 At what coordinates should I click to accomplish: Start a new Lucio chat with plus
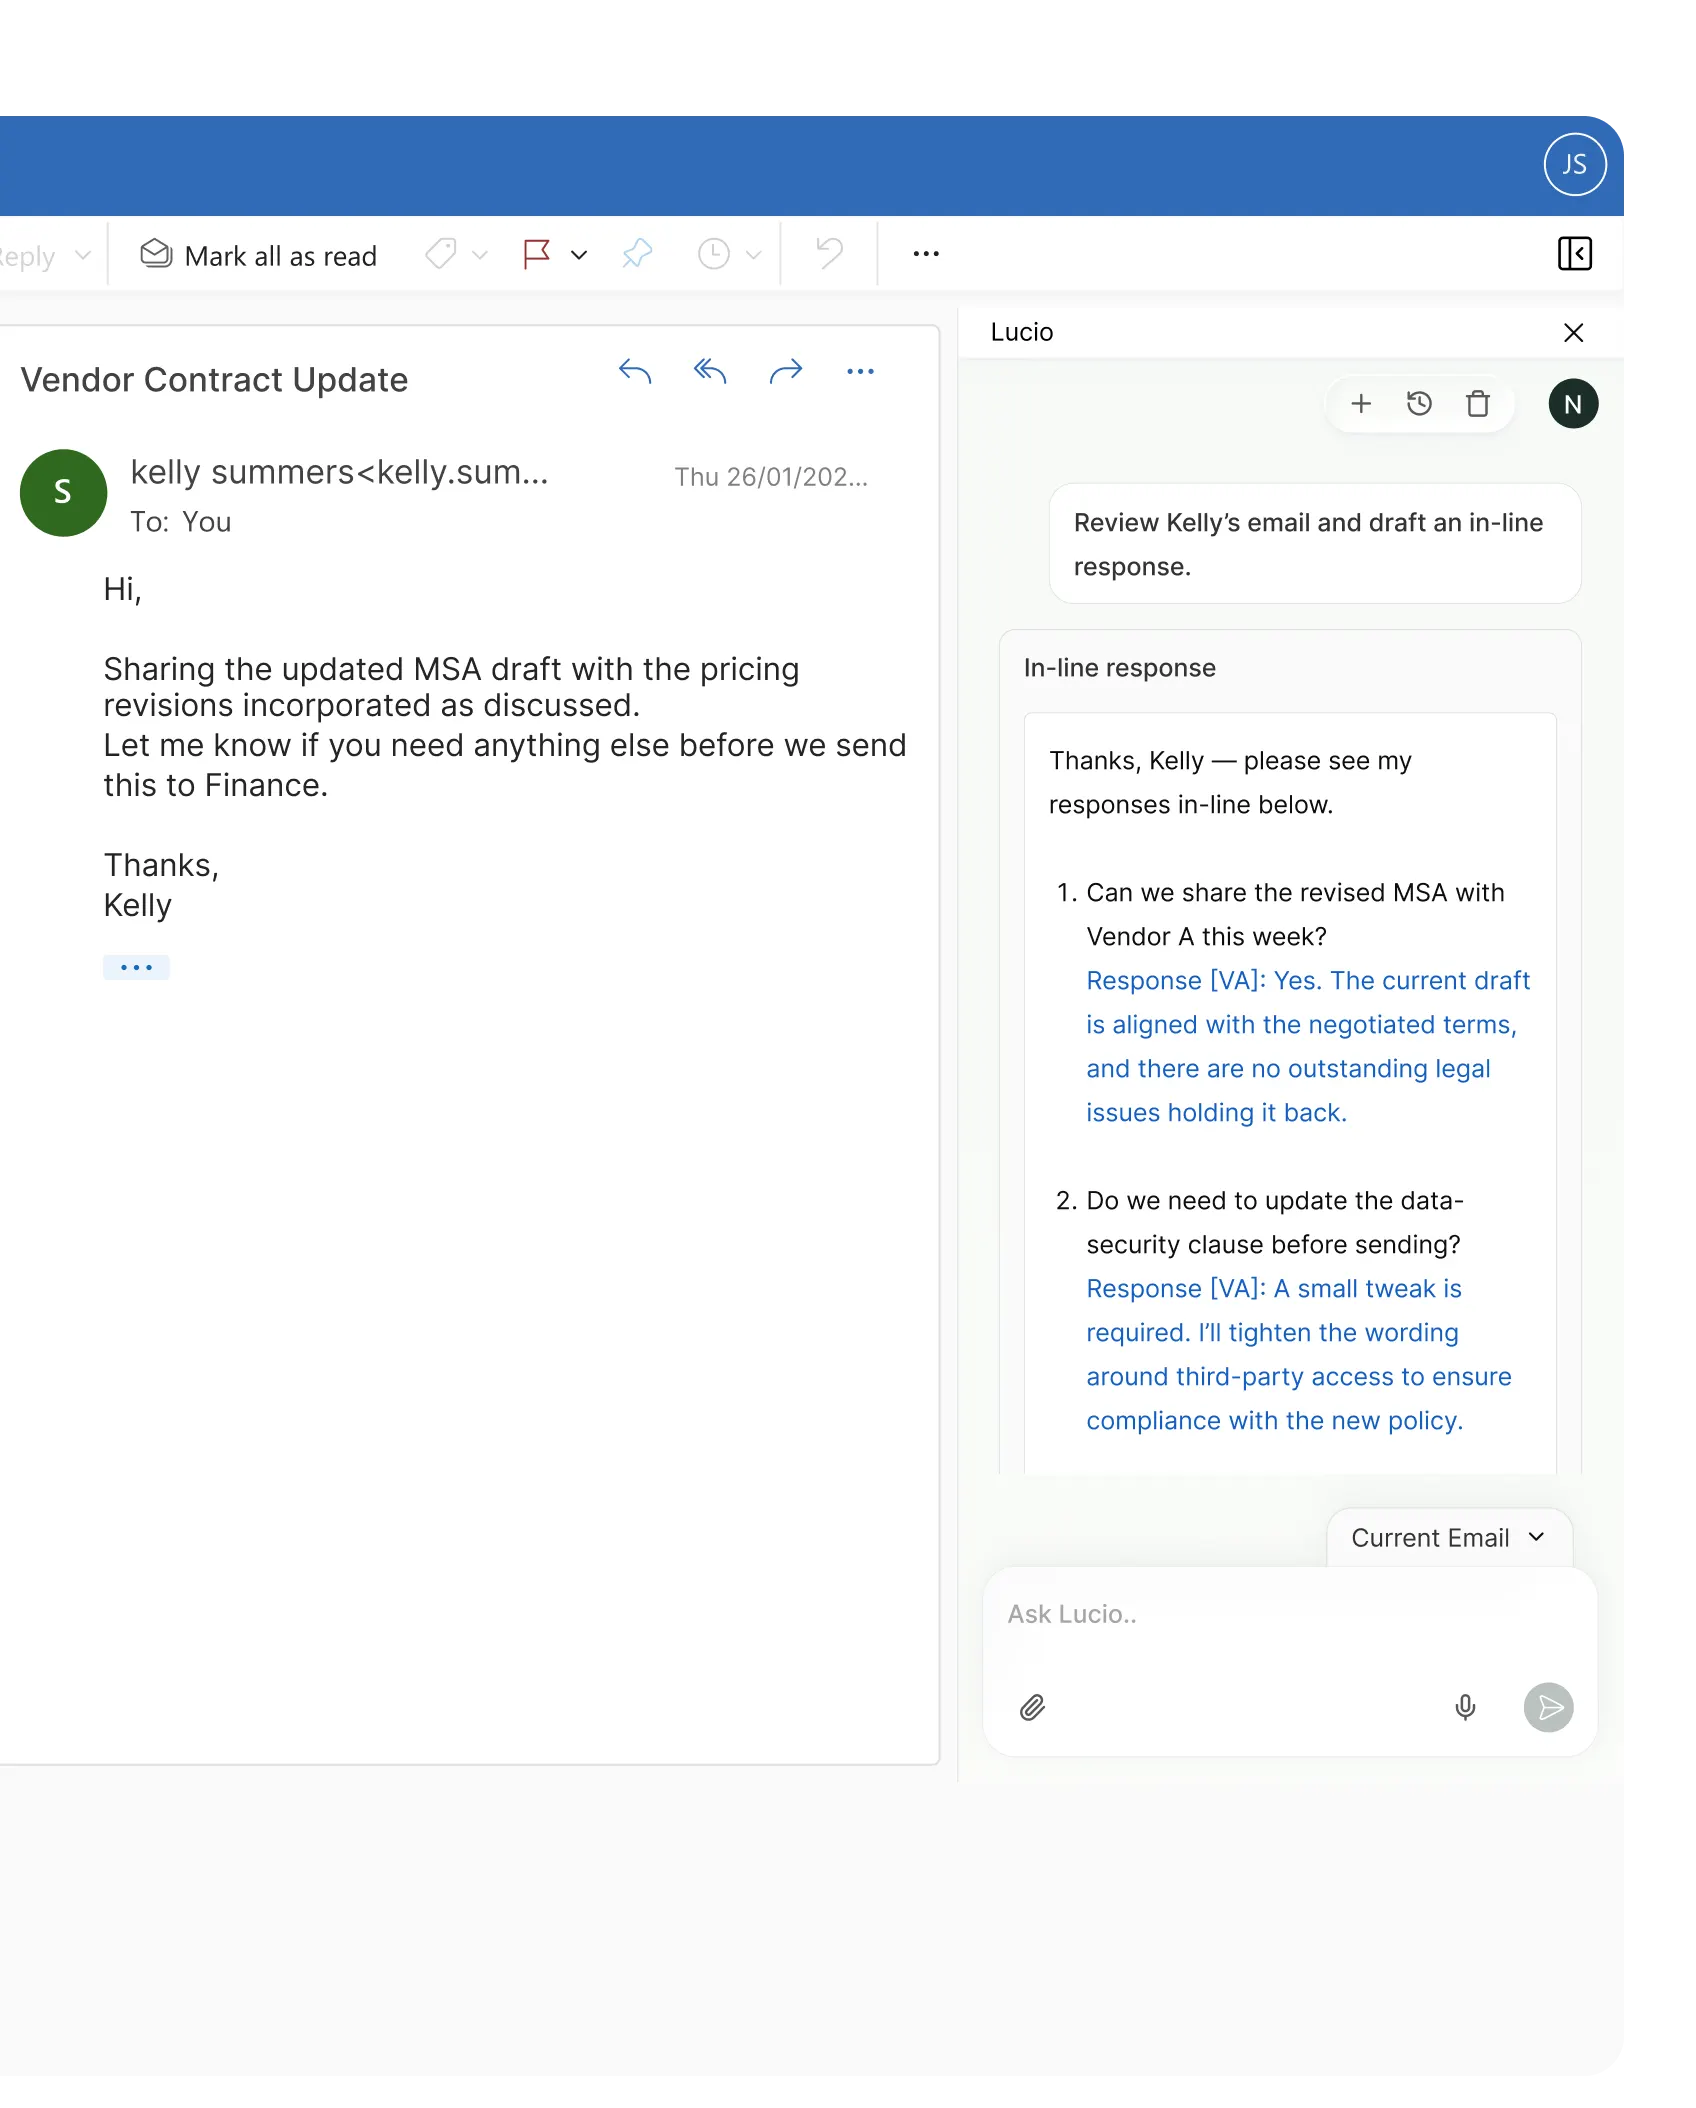(1361, 403)
